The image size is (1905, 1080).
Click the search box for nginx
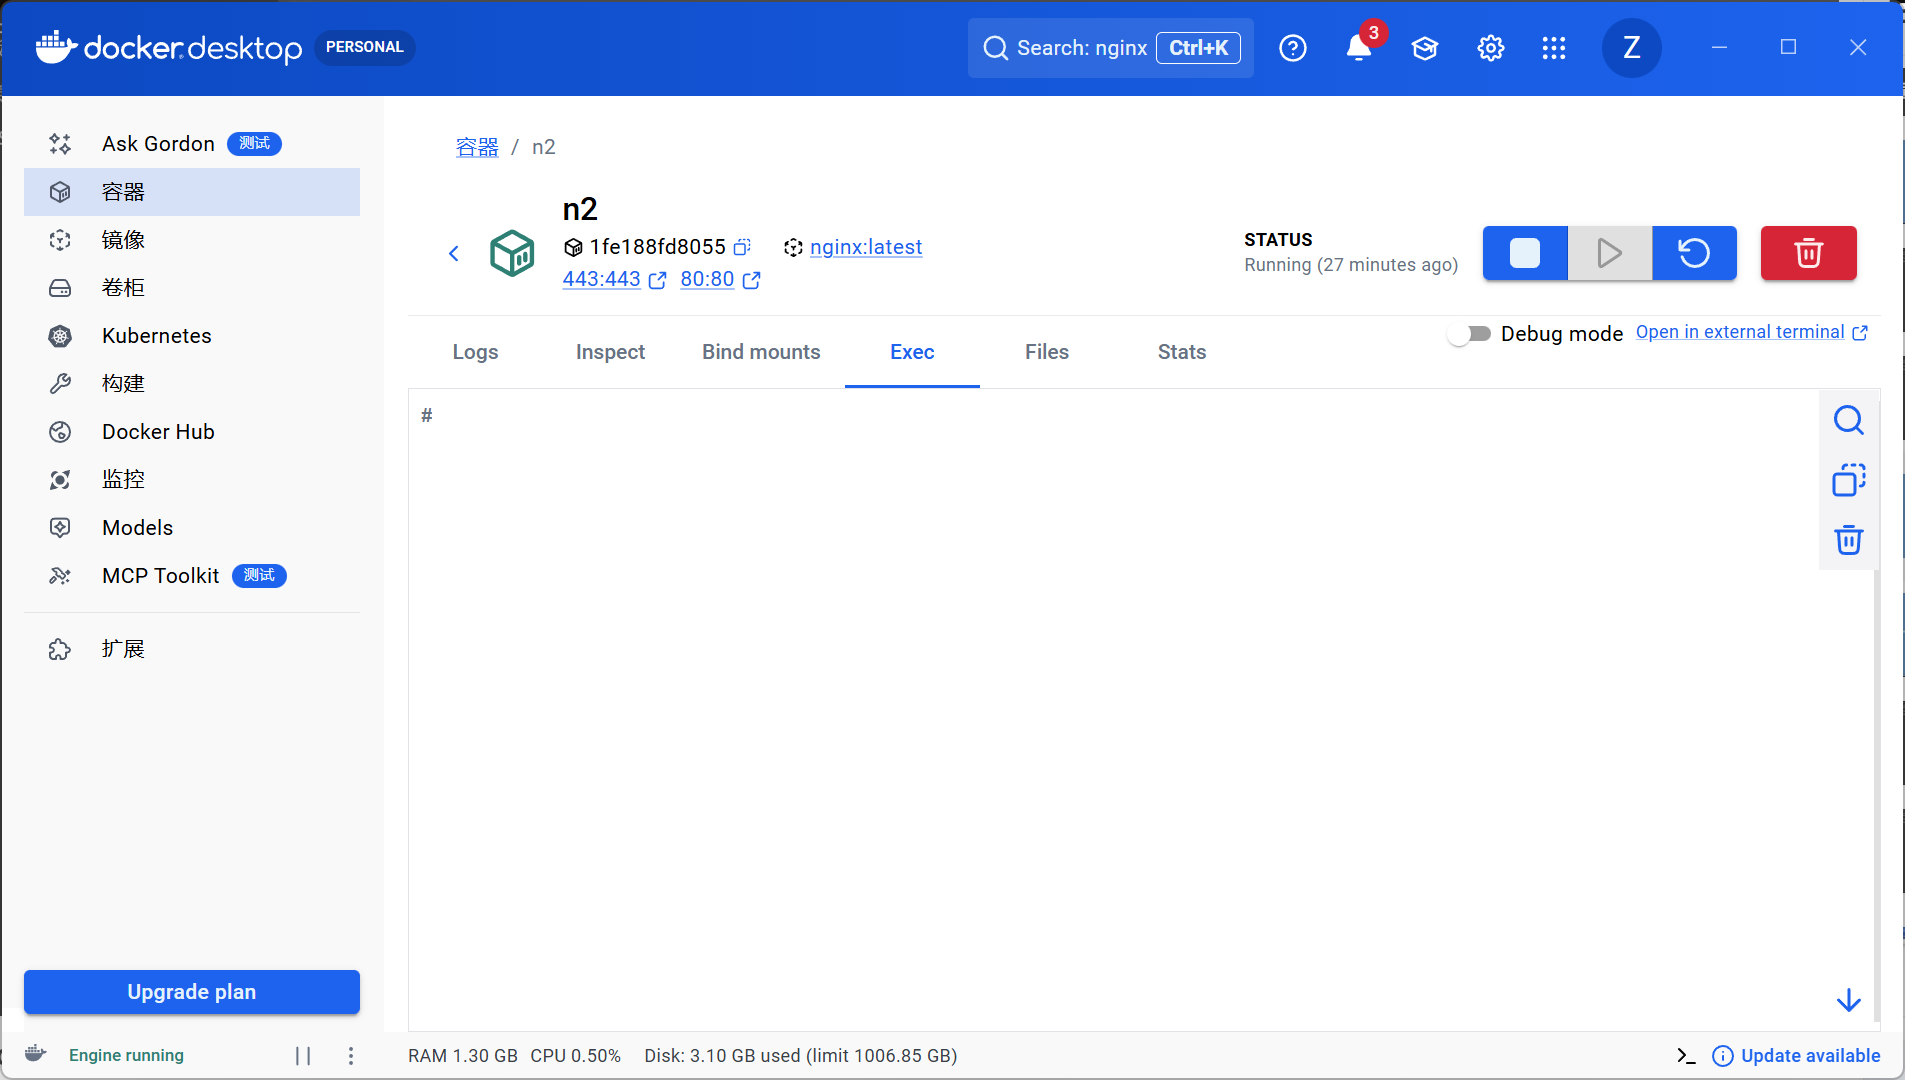pyautogui.click(x=1110, y=48)
